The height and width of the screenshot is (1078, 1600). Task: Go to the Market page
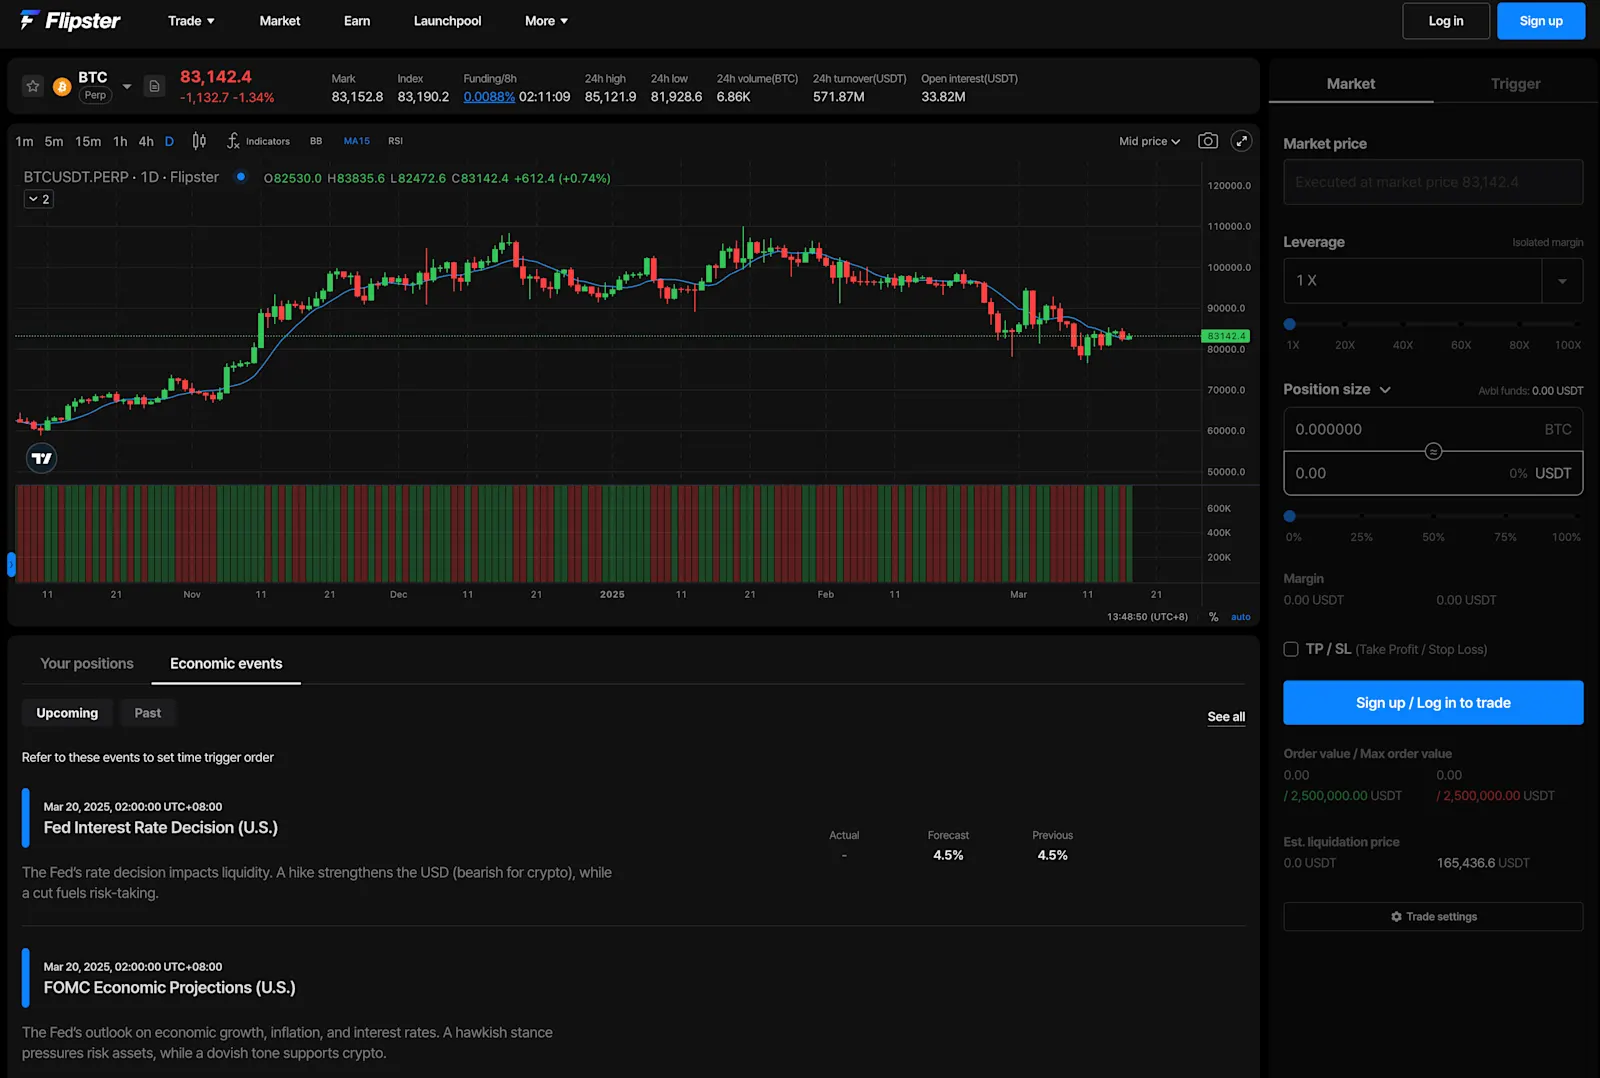point(280,21)
